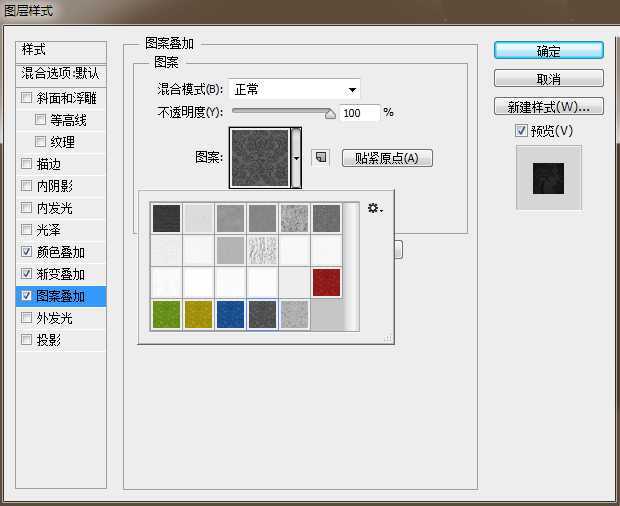Select the red pattern swatch
The width and height of the screenshot is (620, 506).
[x=327, y=282]
